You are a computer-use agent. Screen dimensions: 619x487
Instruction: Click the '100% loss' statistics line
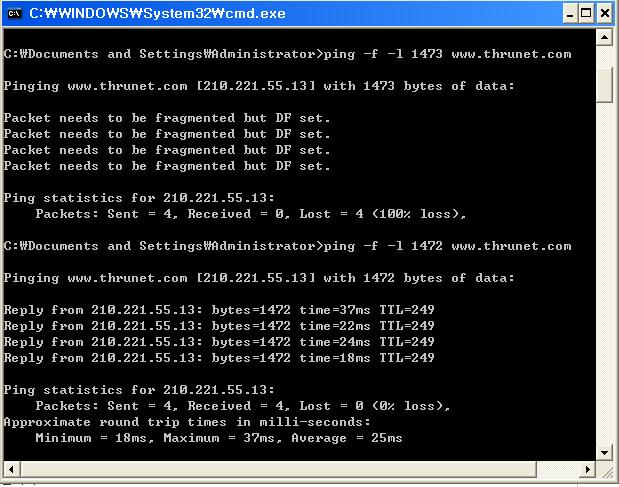pyautogui.click(x=251, y=214)
